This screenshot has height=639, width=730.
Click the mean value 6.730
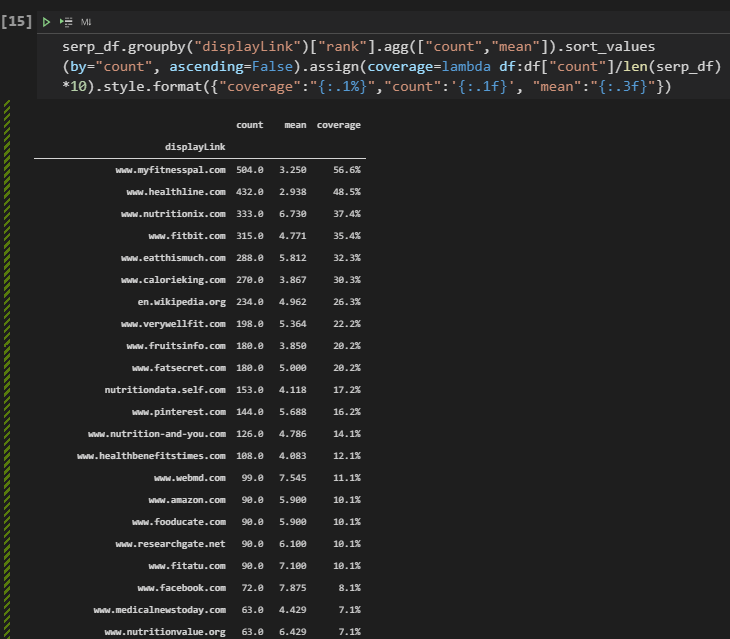coord(293,214)
